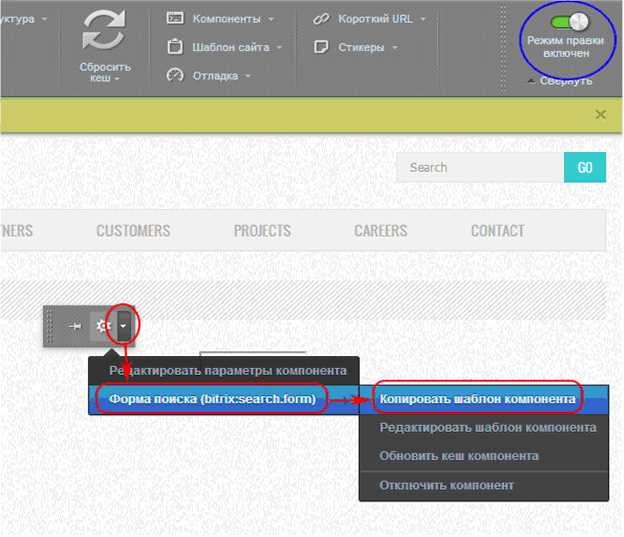Select Форма поиска (bitrix:search.form) item
624x537 pixels.
pyautogui.click(x=224, y=399)
